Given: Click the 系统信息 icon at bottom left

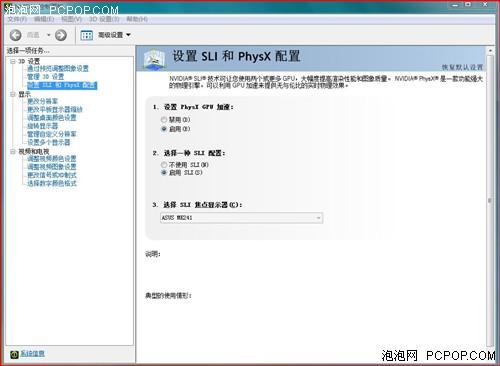Looking at the screenshot, I should pos(14,354).
